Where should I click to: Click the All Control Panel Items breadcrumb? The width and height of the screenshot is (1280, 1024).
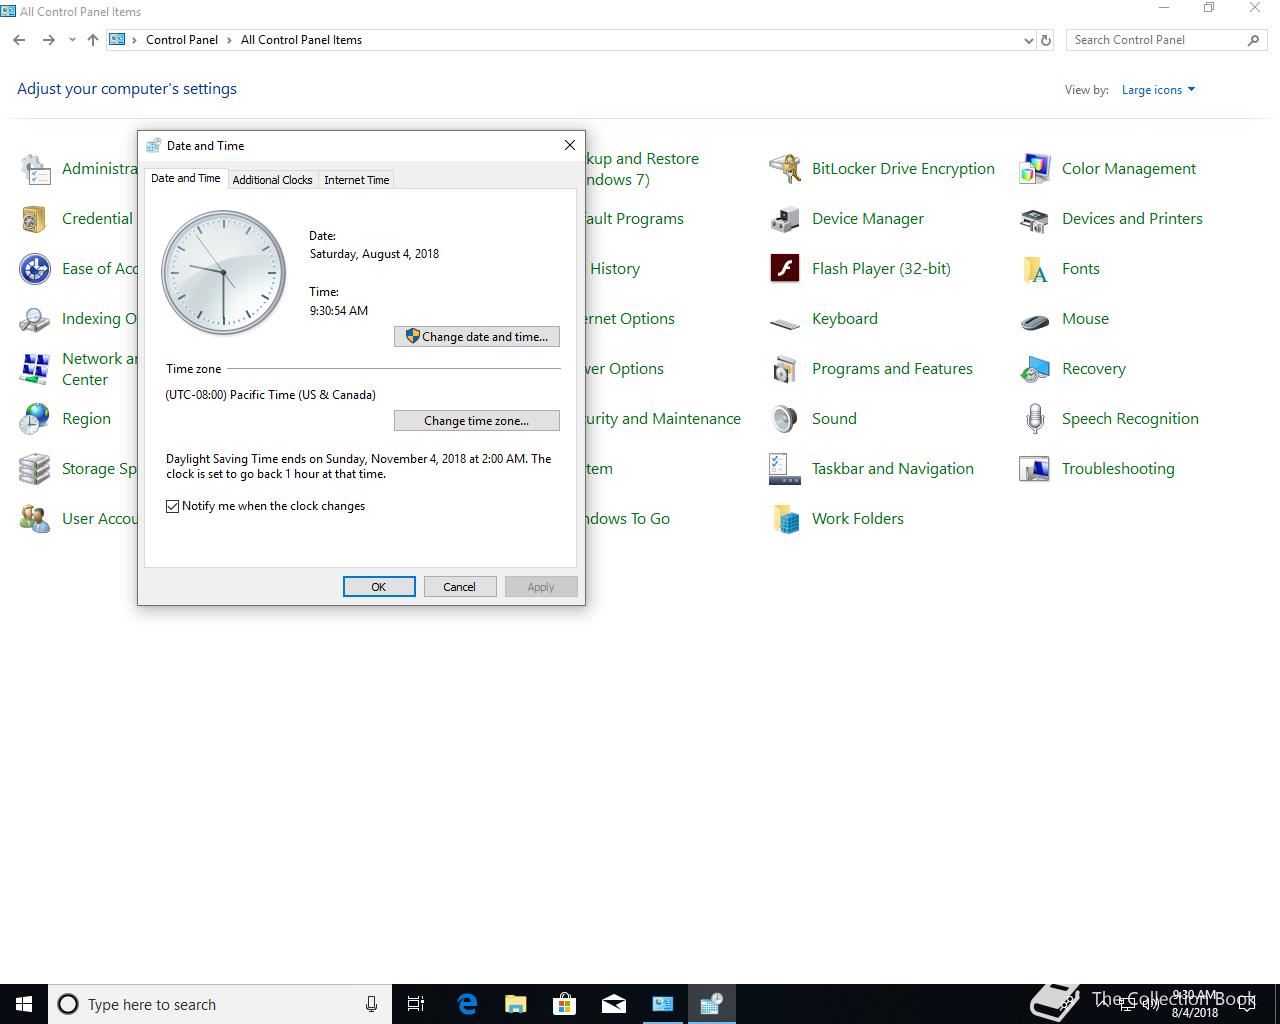point(301,40)
